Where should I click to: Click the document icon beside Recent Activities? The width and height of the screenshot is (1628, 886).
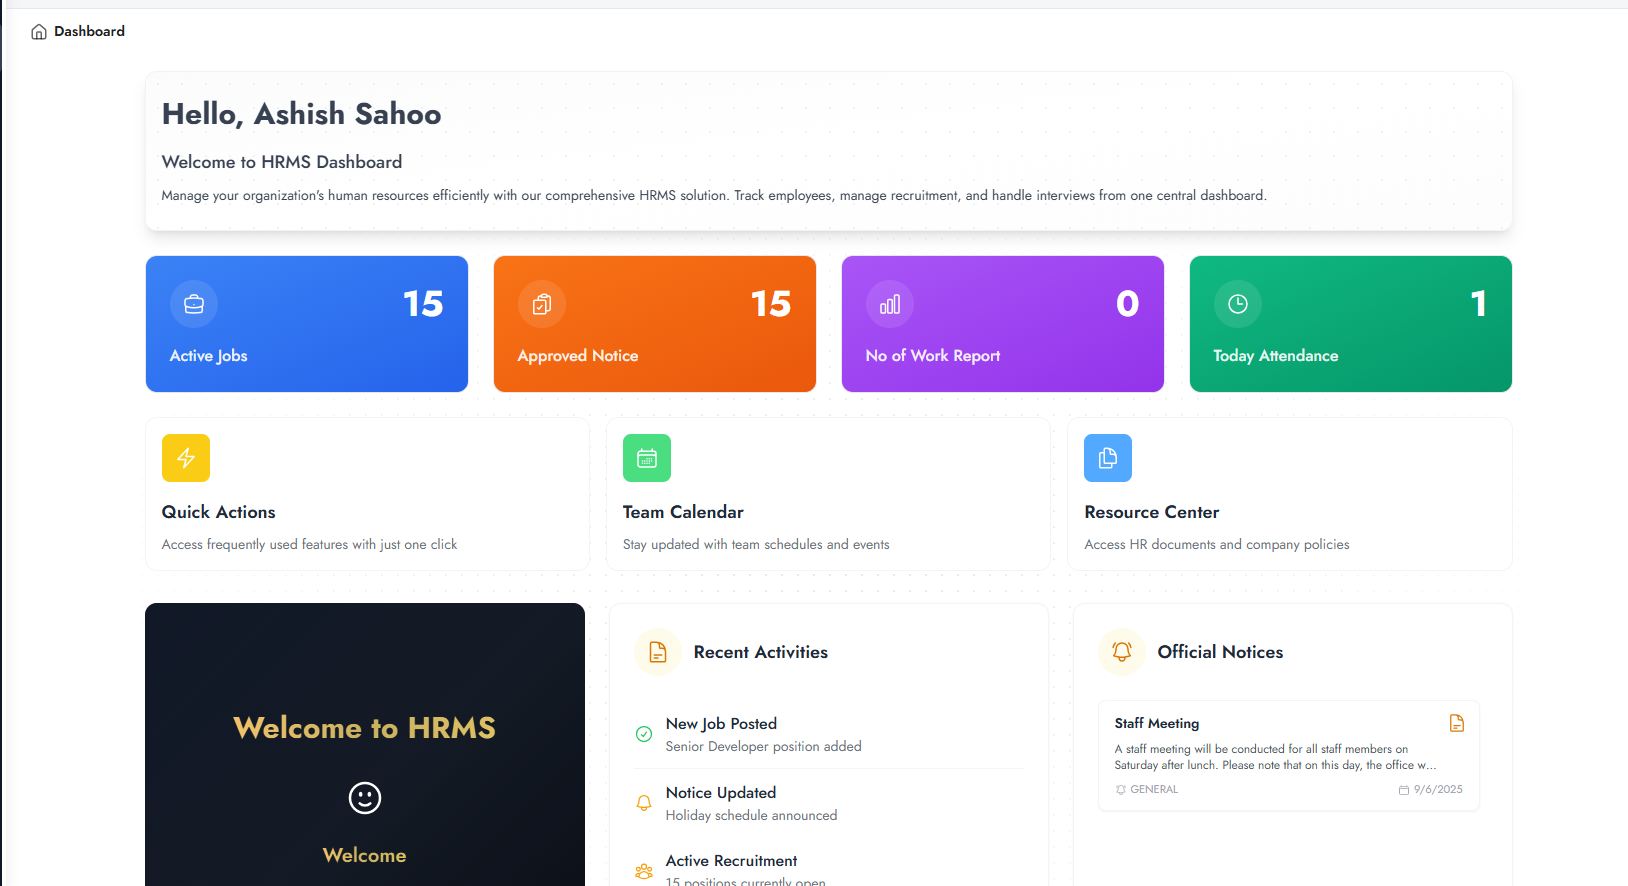coord(658,652)
